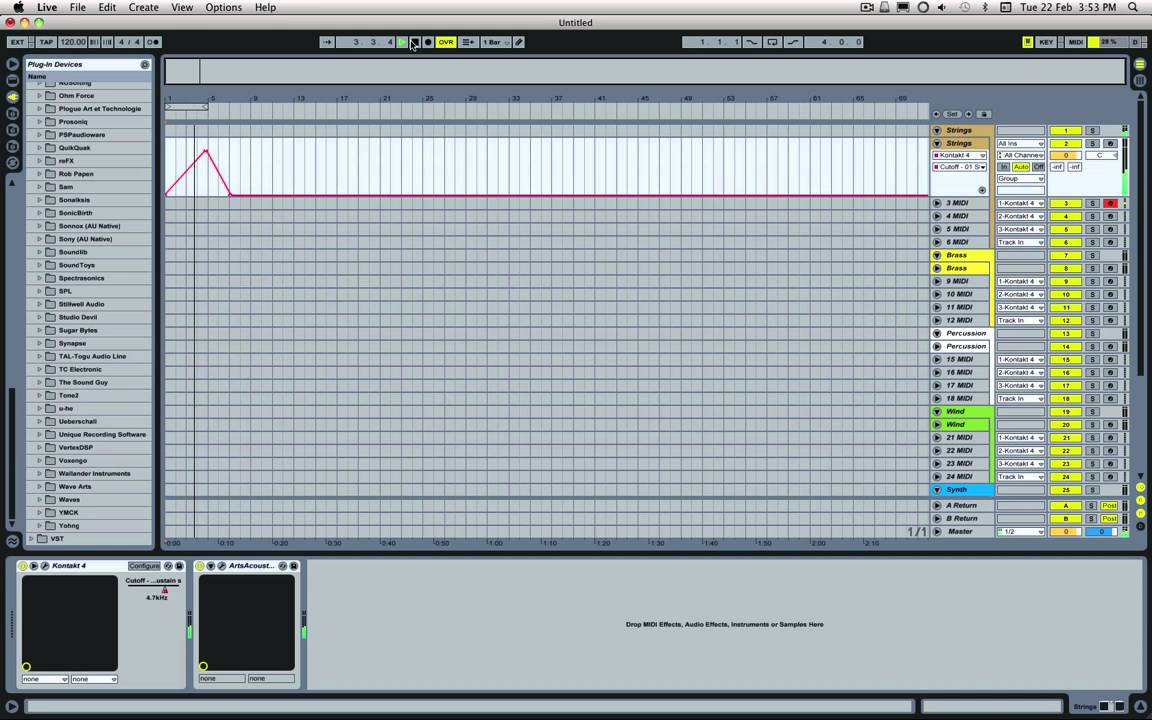Open File Browser 3
This screenshot has width=1152, height=720.
(12, 146)
